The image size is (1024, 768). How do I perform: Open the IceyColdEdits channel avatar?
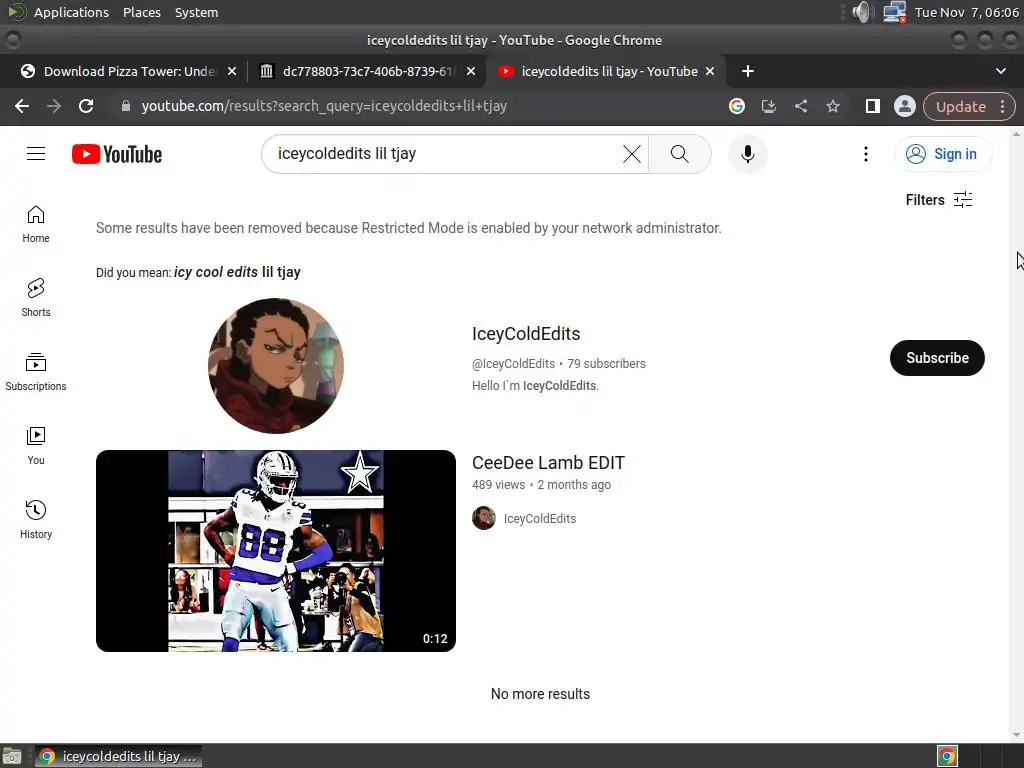276,366
